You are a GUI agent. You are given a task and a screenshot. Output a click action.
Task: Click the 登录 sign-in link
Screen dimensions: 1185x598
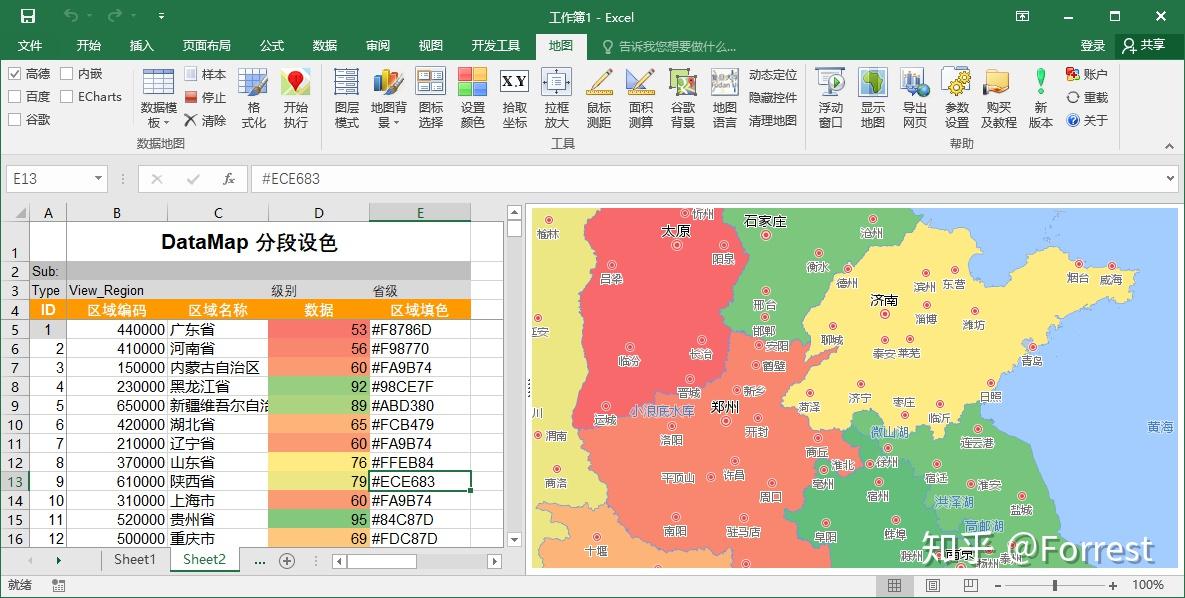pyautogui.click(x=1092, y=45)
